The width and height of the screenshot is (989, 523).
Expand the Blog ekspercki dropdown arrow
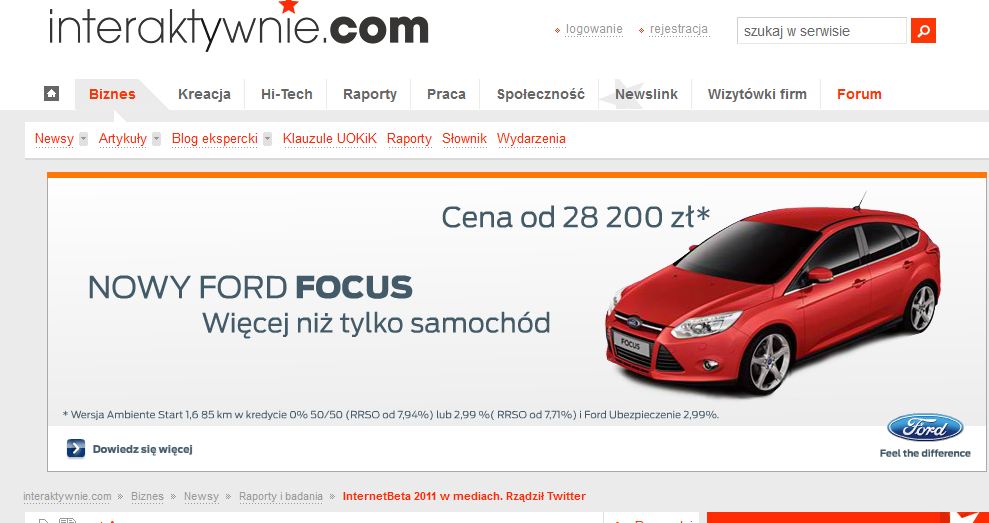pyautogui.click(x=267, y=139)
